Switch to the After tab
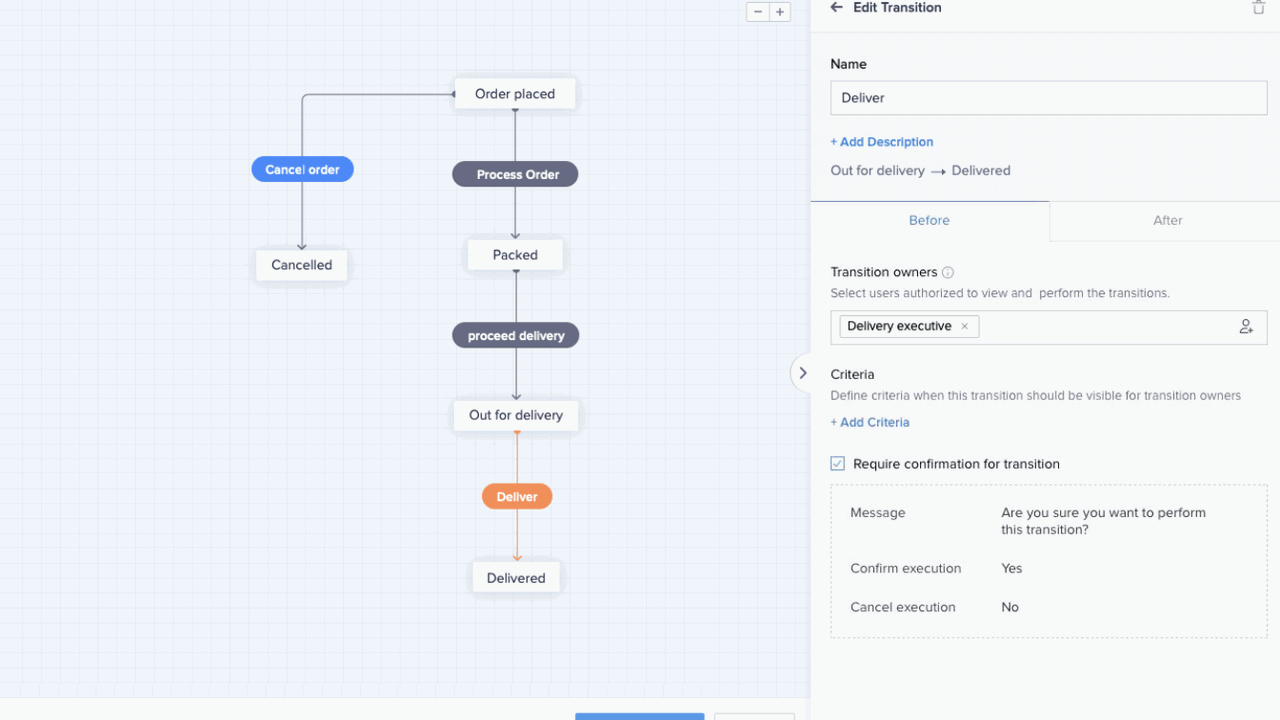The image size is (1280, 720). click(1167, 220)
